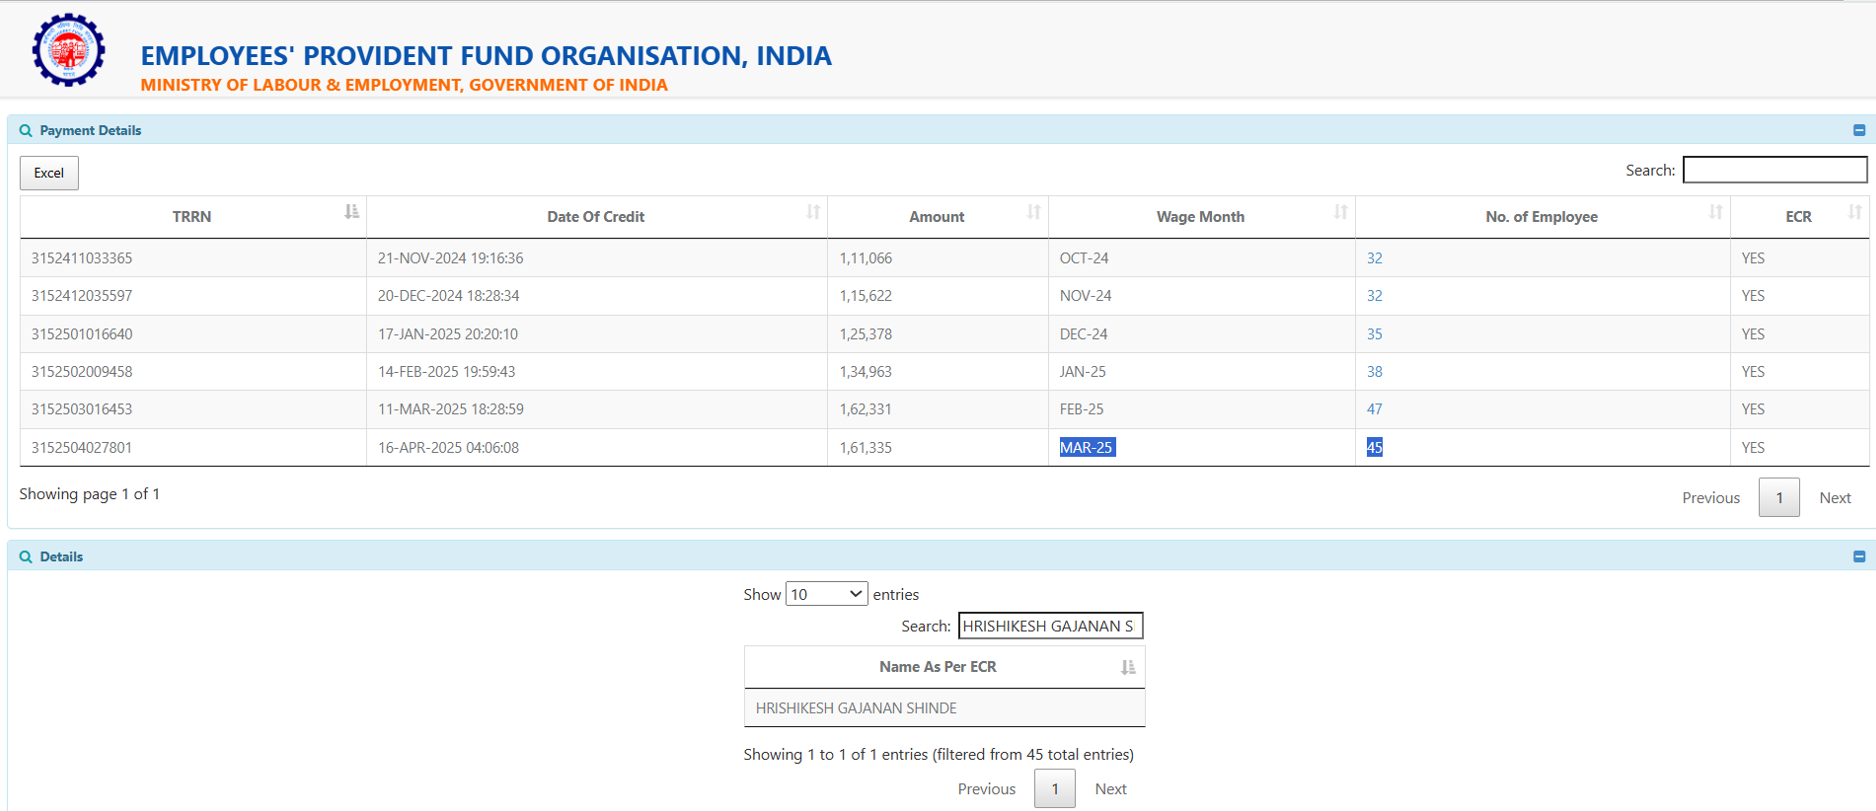Open employee count 47 for FEB-25
The width and height of the screenshot is (1876, 811).
pyautogui.click(x=1374, y=409)
